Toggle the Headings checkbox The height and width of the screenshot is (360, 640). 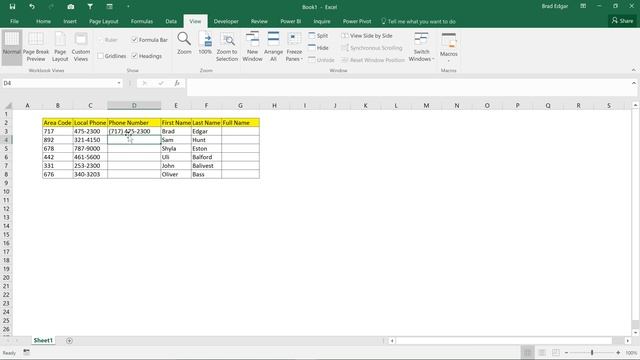click(x=134, y=56)
